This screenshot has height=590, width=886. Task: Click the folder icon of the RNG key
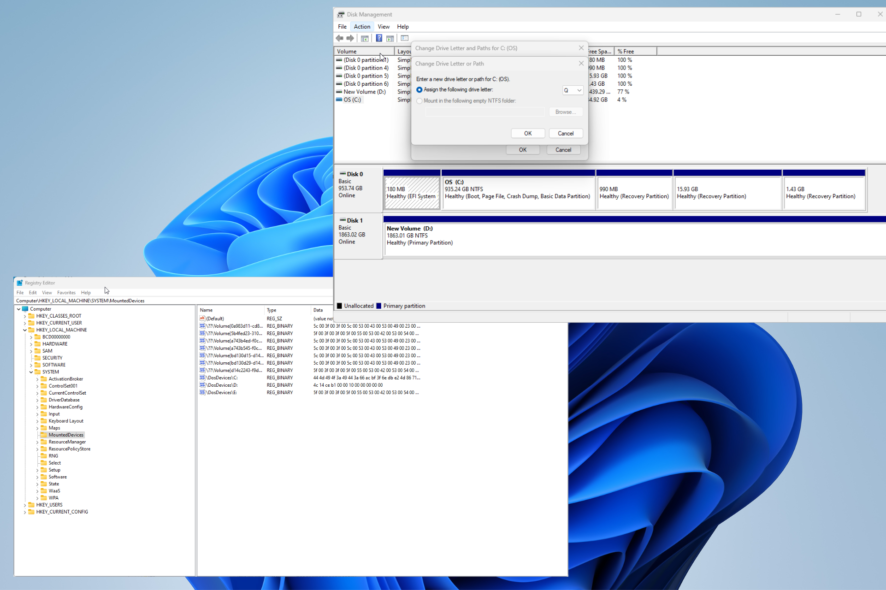44,455
